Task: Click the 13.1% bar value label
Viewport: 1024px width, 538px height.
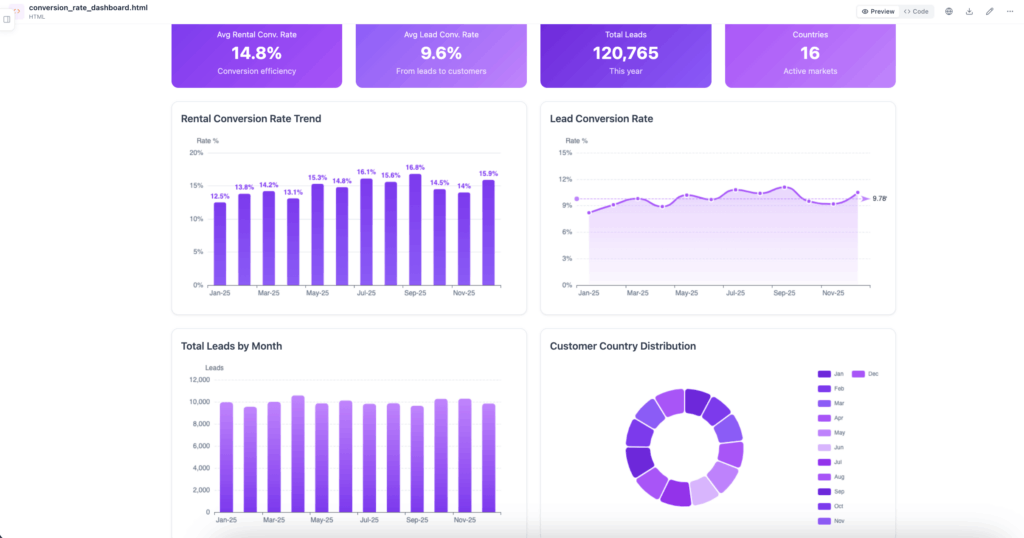Action: click(x=293, y=192)
